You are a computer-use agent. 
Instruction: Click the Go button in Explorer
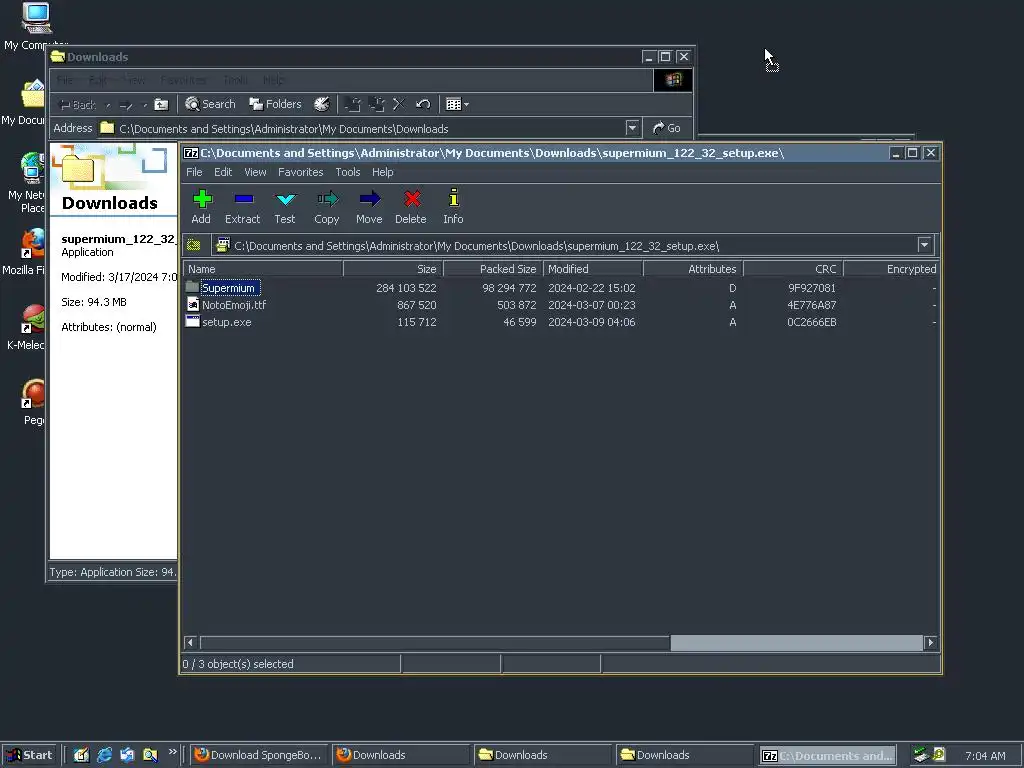667,128
